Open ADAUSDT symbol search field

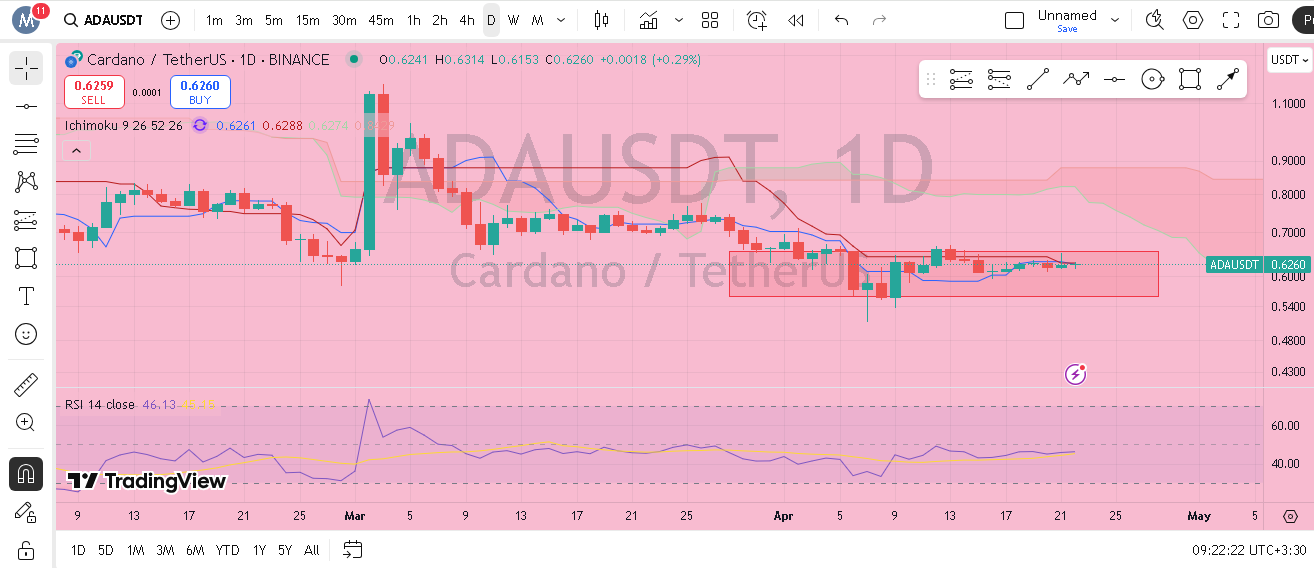coord(104,20)
